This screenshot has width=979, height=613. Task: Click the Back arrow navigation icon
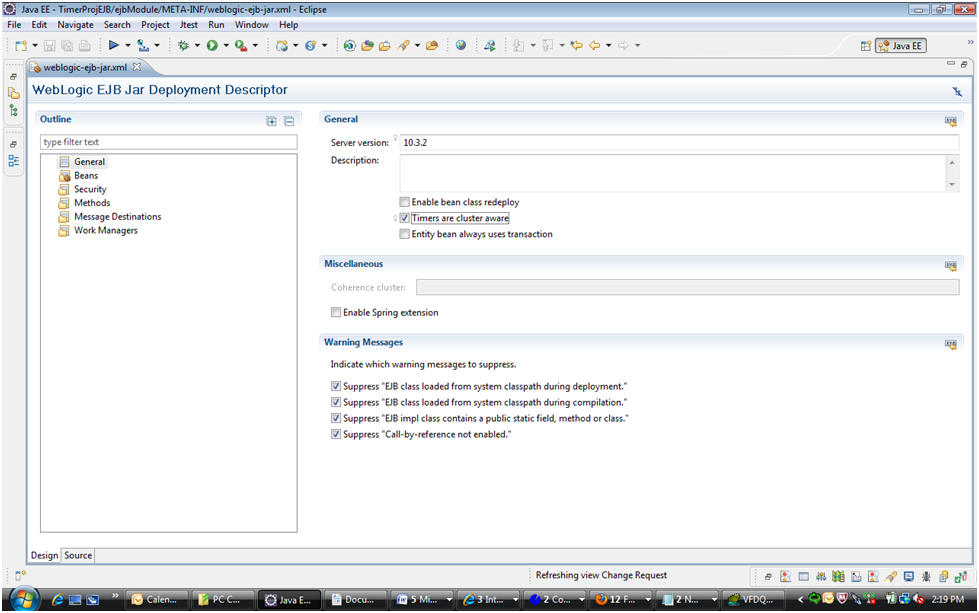click(594, 45)
